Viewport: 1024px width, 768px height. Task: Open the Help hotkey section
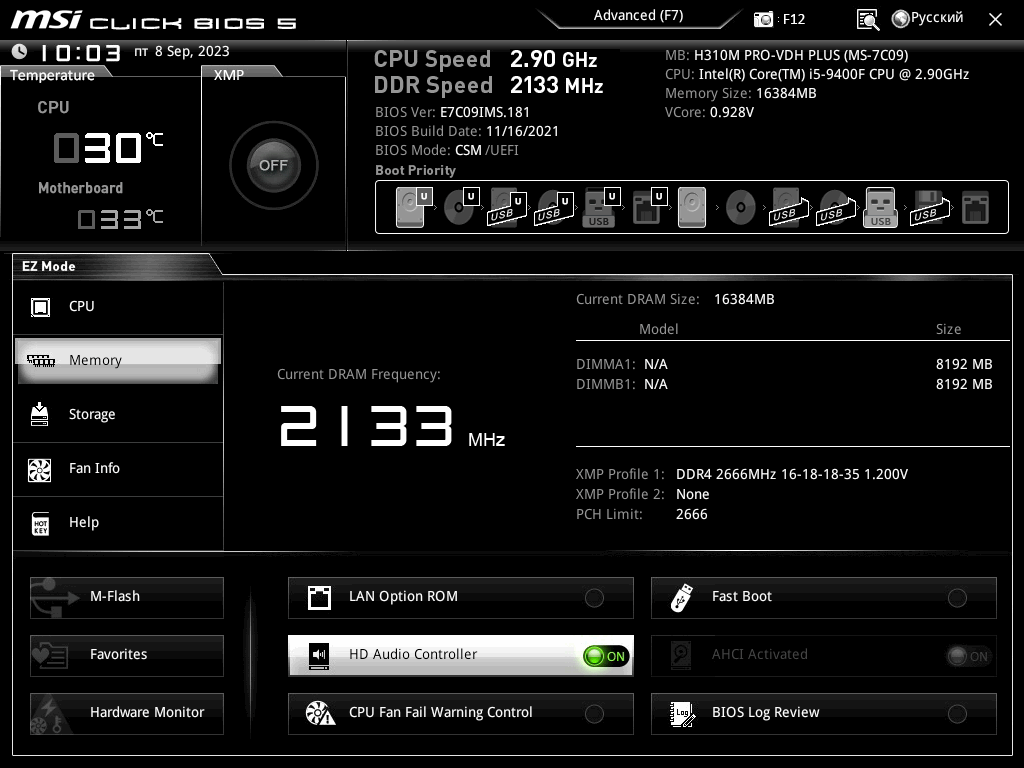point(118,522)
